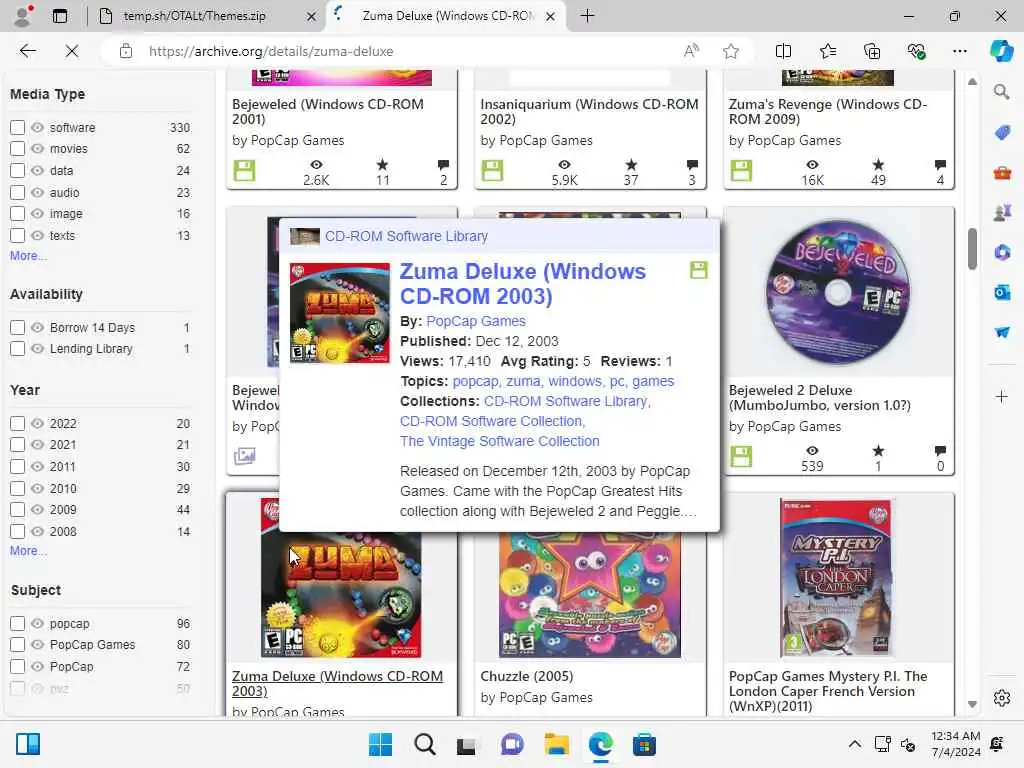Image resolution: width=1024 pixels, height=768 pixels.
Task: Click the Bejeweled disc thumbnail
Action: click(x=839, y=291)
